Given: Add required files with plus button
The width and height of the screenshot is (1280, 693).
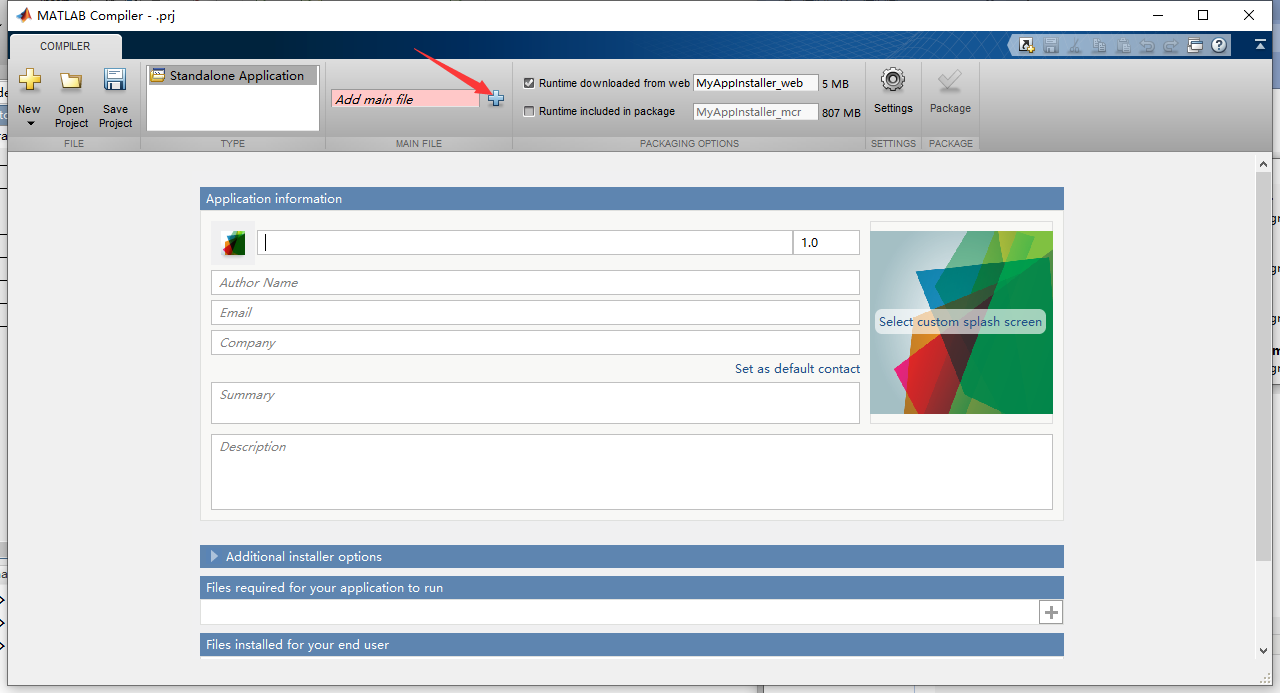Looking at the screenshot, I should (x=1051, y=612).
